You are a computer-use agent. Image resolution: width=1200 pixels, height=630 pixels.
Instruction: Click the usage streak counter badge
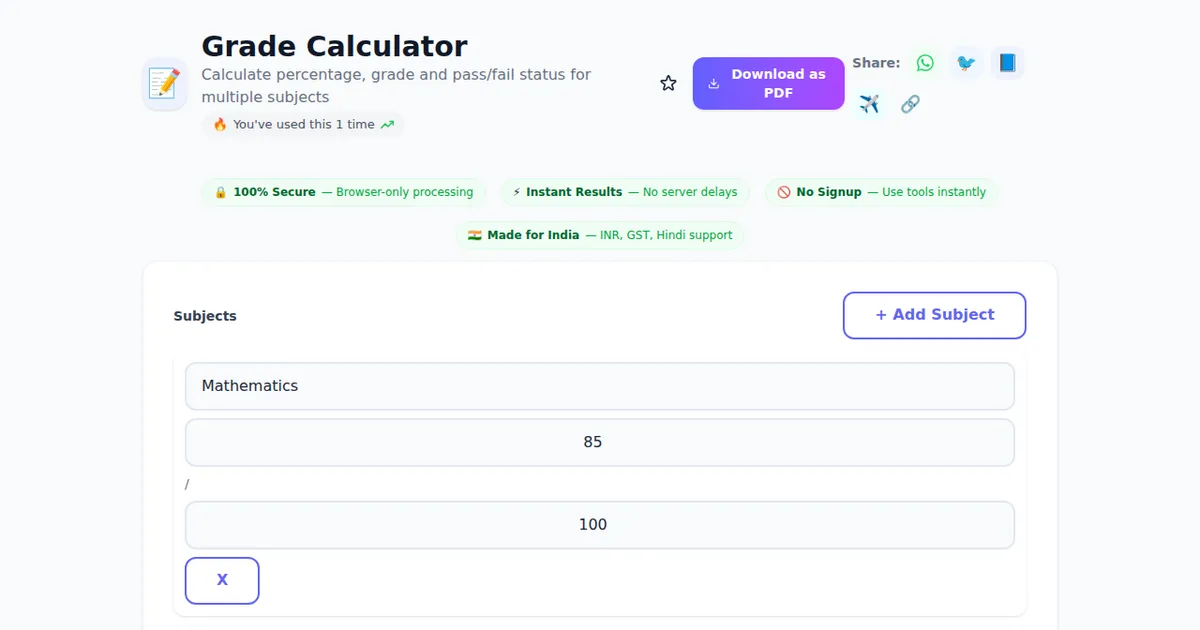(x=303, y=125)
